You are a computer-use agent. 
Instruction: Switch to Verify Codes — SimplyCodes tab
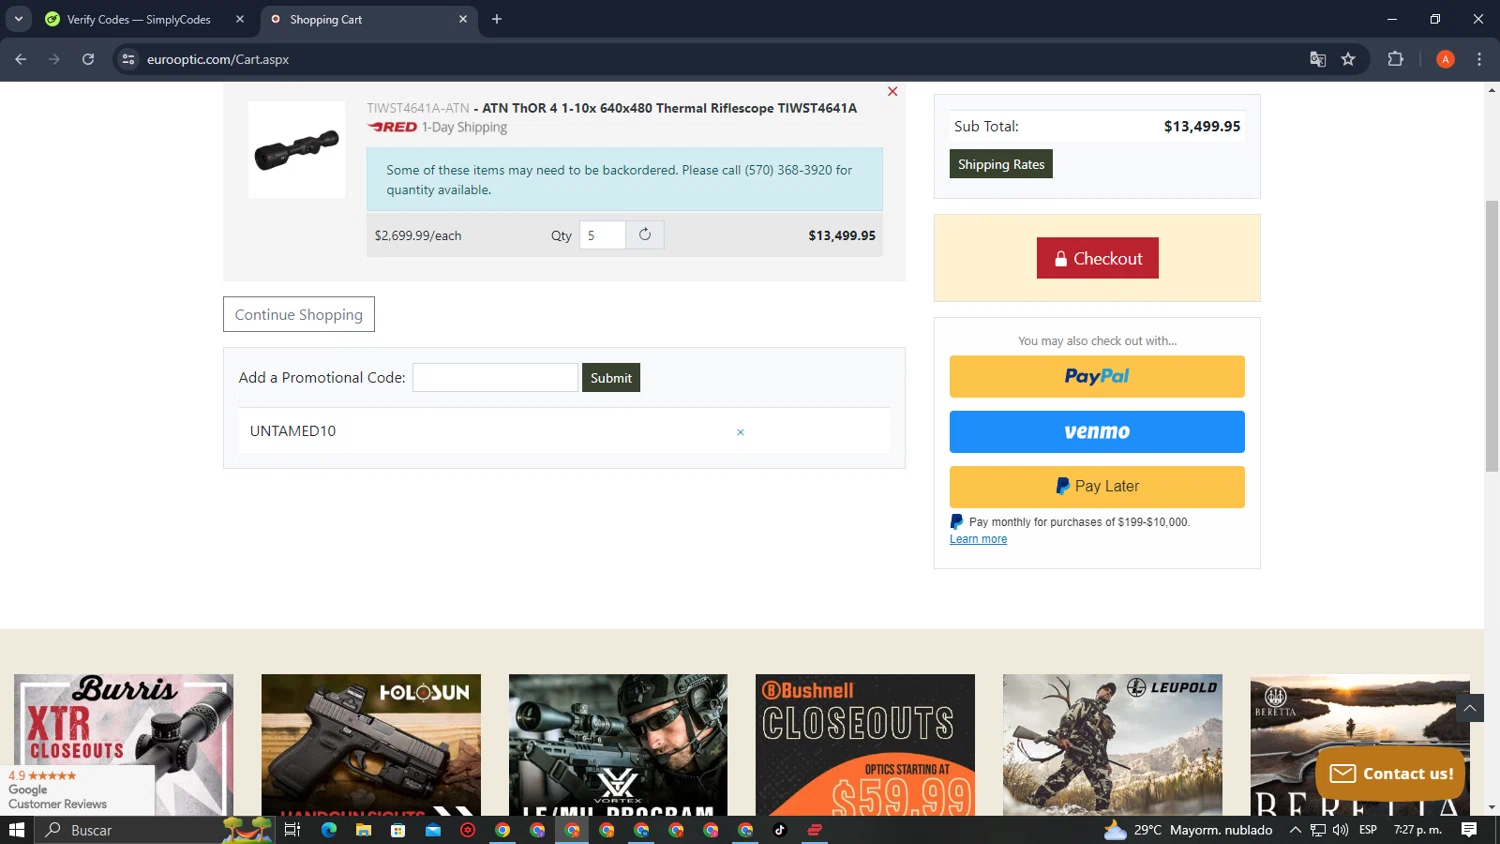coord(138,19)
